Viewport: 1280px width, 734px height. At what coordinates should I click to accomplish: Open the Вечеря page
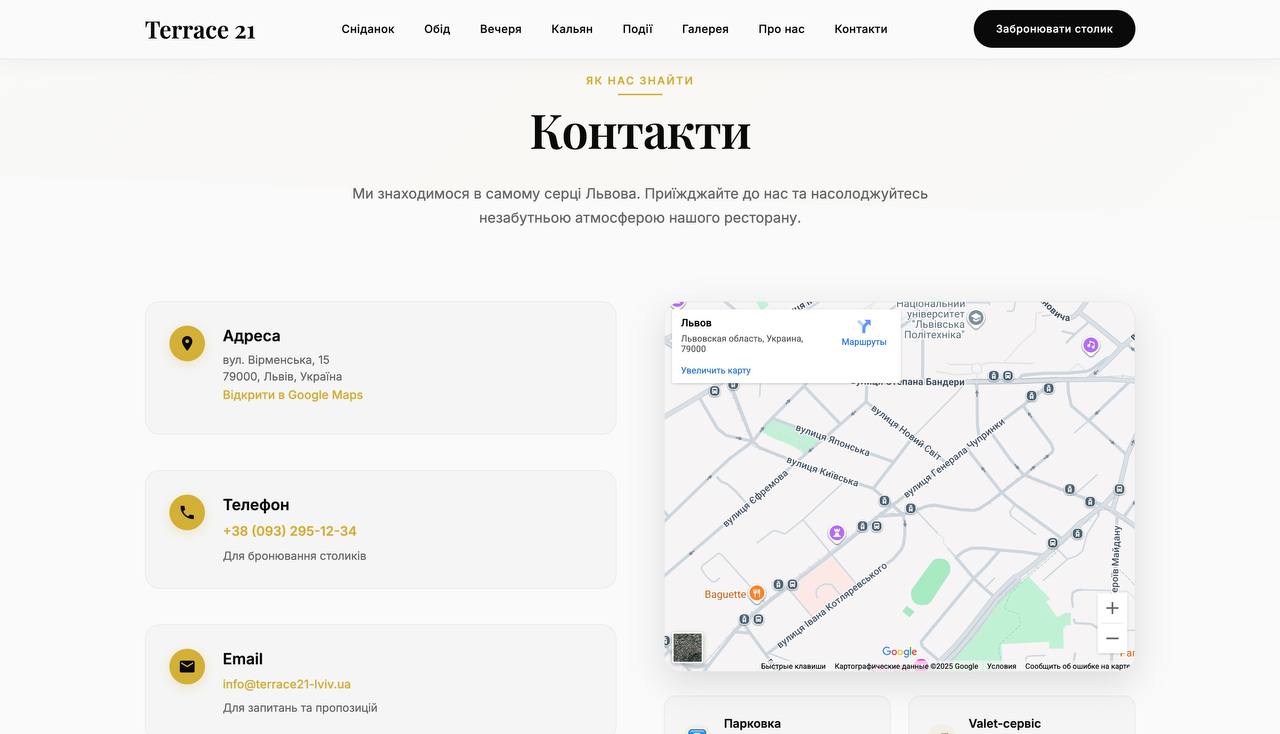(501, 29)
